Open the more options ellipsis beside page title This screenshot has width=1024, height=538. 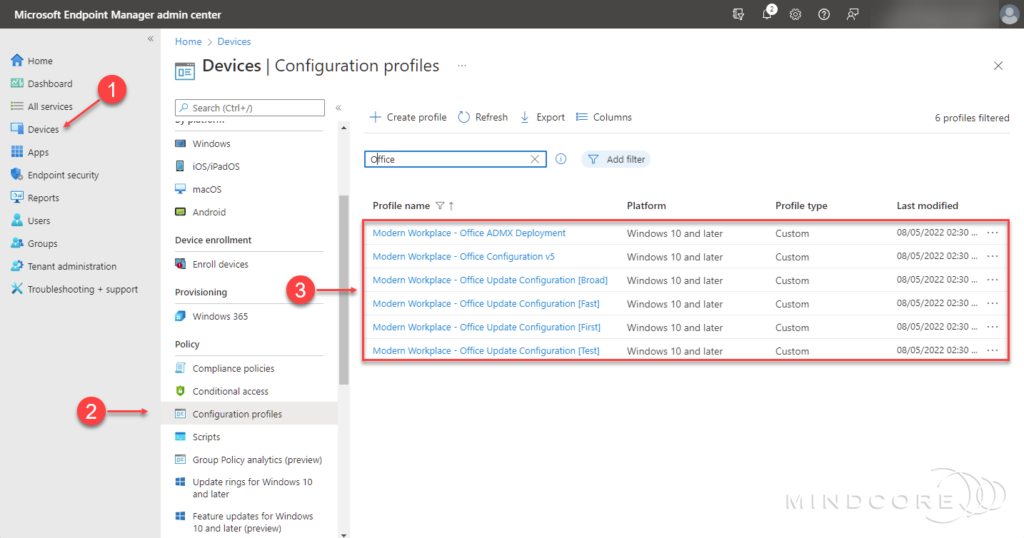[x=462, y=65]
